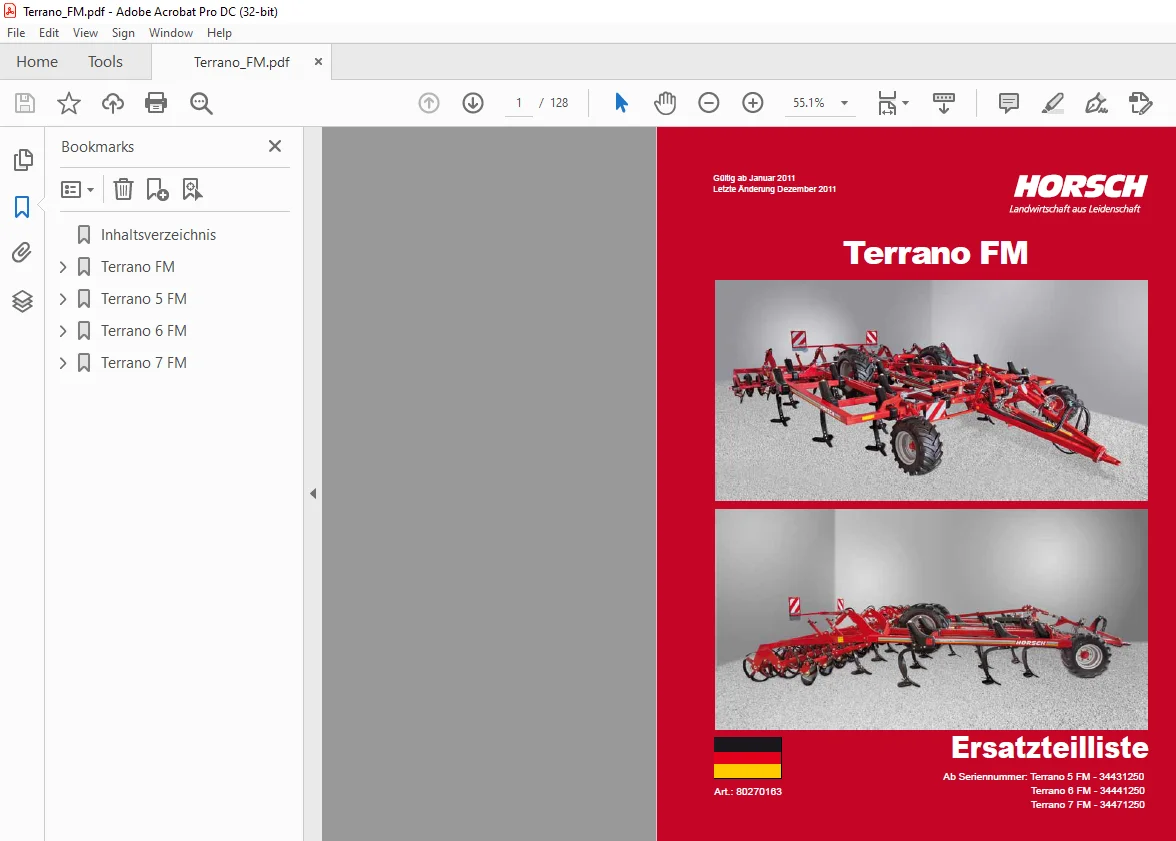Click the 'Ersatzteilliste' heading
Screen dimensions: 1176x841
tap(1049, 747)
